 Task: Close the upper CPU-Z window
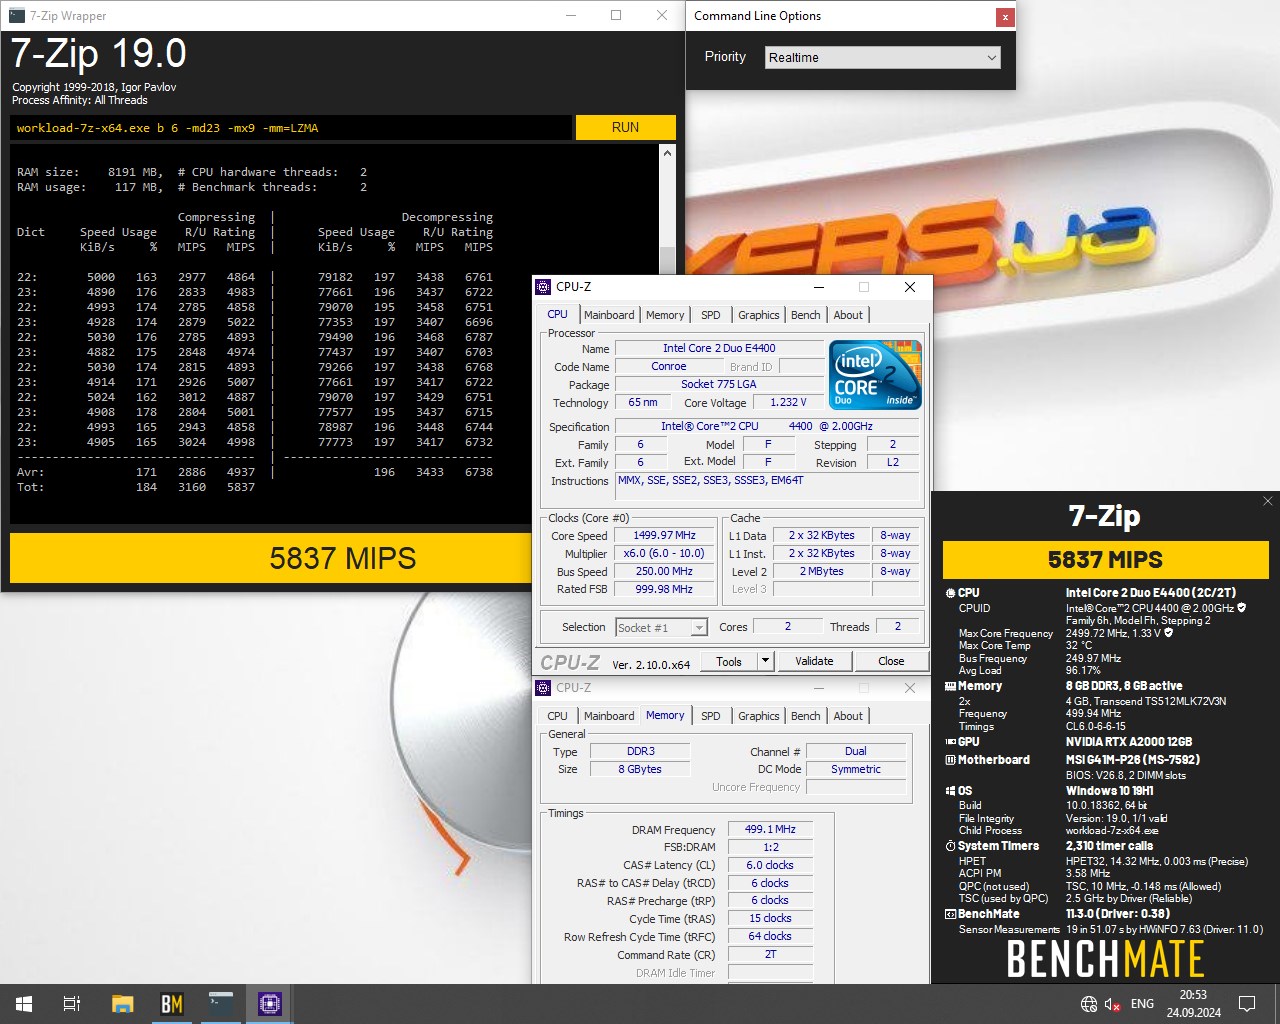(910, 287)
